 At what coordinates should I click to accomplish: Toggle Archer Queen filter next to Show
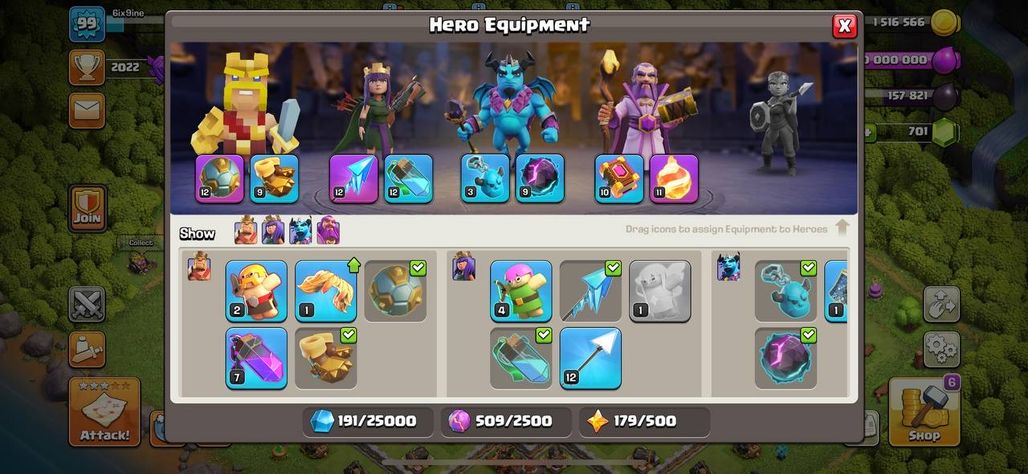273,231
